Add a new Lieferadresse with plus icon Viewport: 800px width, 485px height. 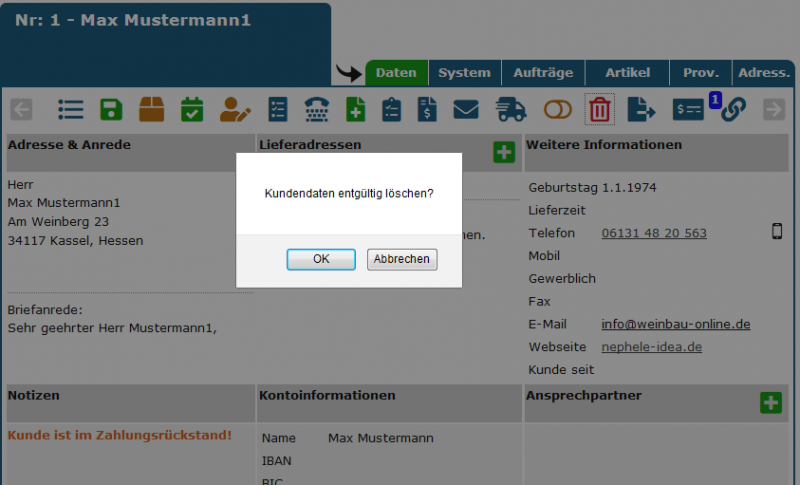click(504, 152)
